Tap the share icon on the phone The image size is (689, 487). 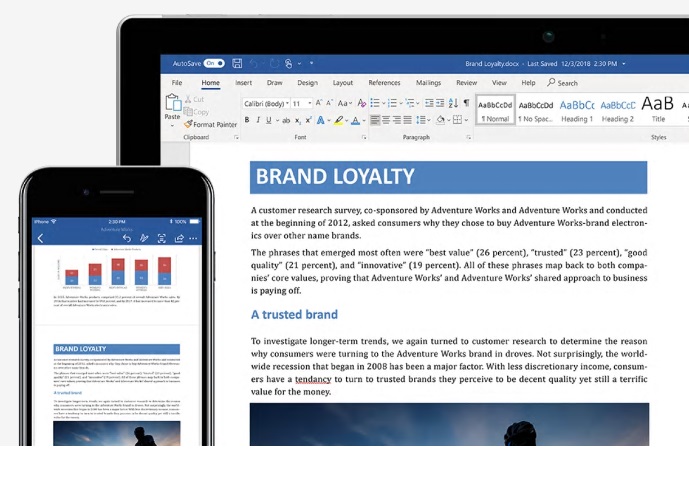tap(179, 238)
